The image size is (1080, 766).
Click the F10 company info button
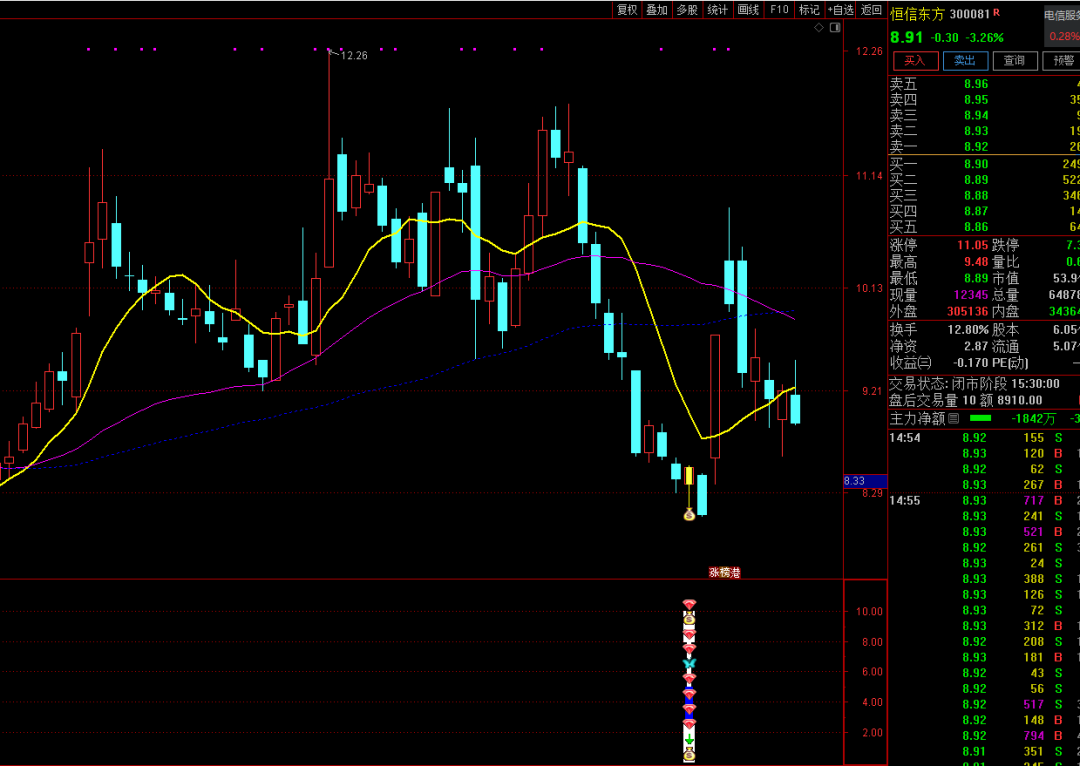pos(779,10)
